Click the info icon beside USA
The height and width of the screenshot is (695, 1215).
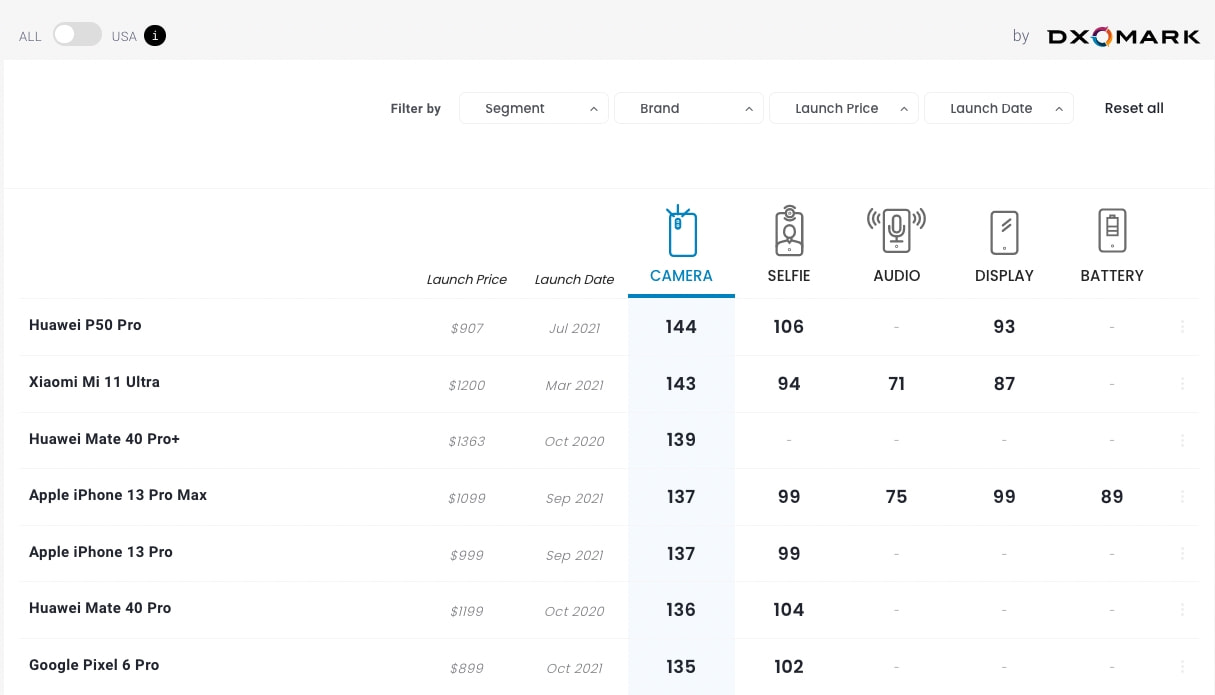155,36
